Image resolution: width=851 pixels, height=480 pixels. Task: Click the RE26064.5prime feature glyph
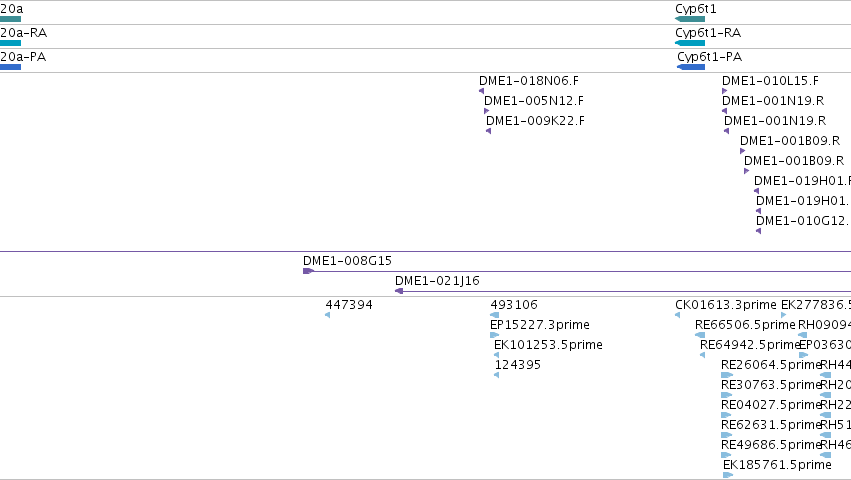point(727,375)
